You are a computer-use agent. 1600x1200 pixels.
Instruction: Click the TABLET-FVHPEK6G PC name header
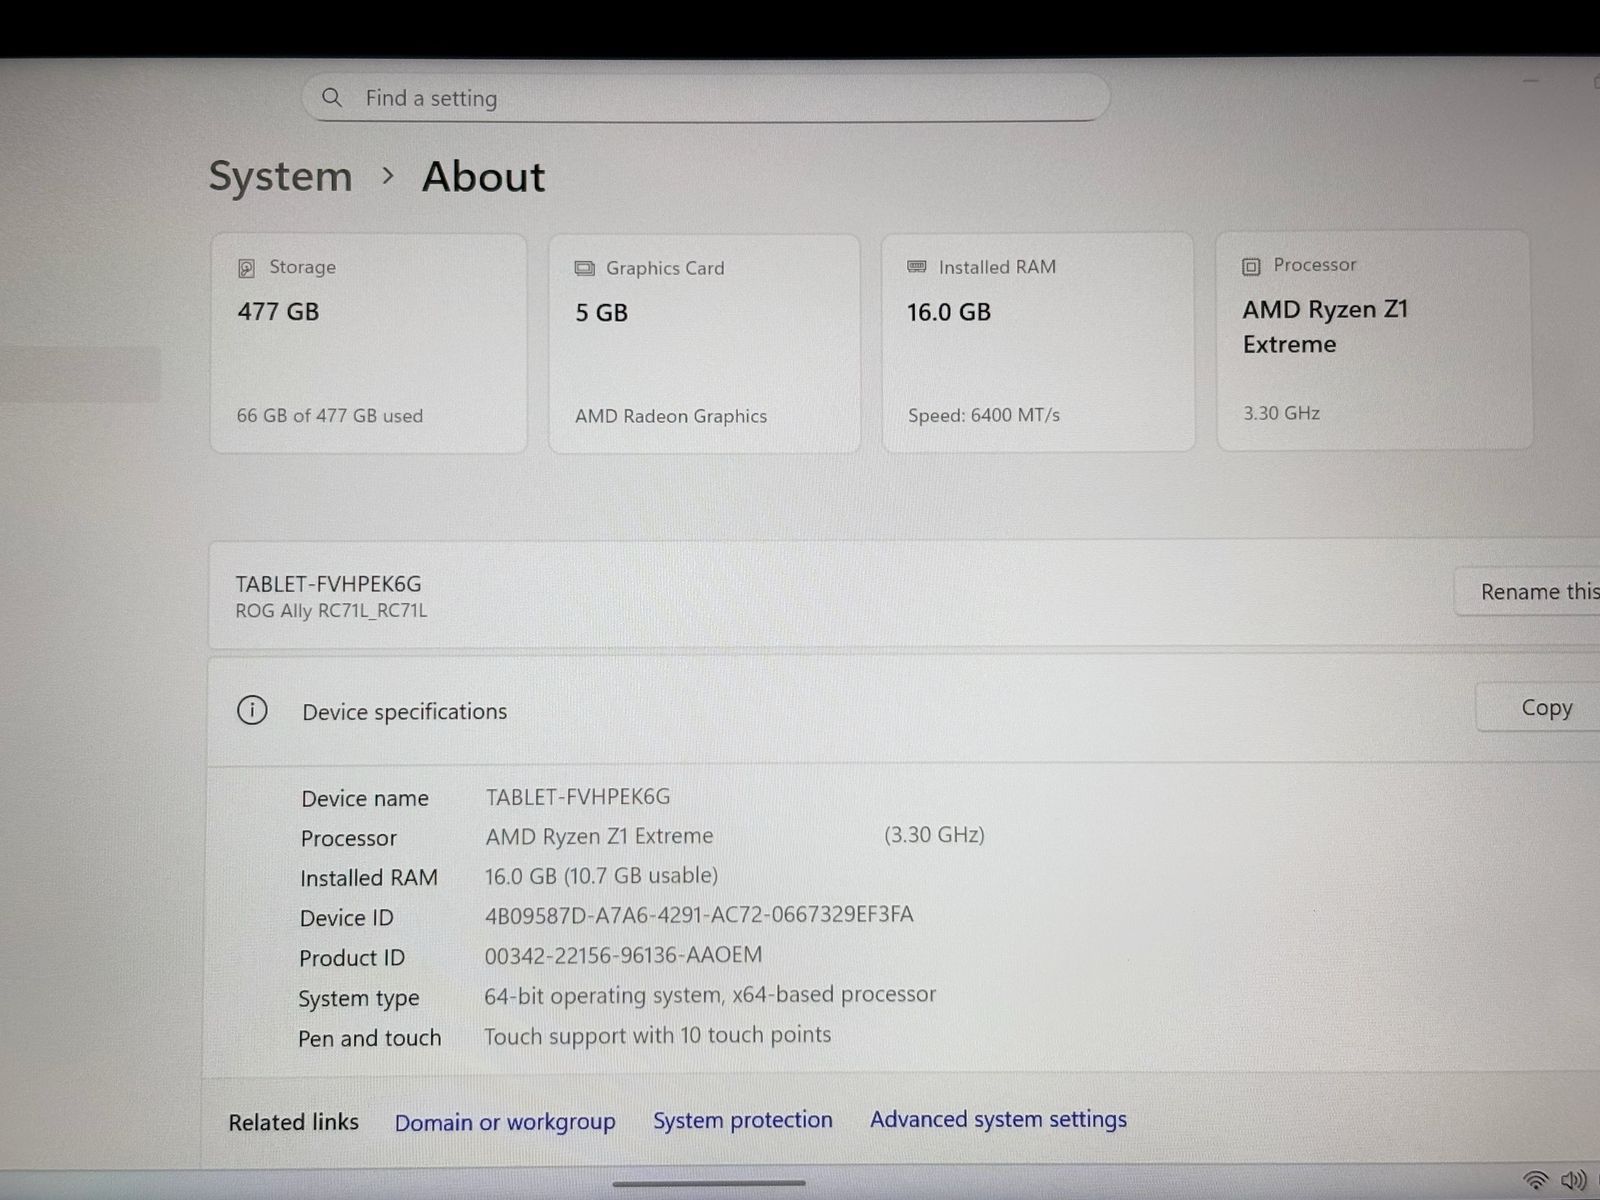point(328,584)
